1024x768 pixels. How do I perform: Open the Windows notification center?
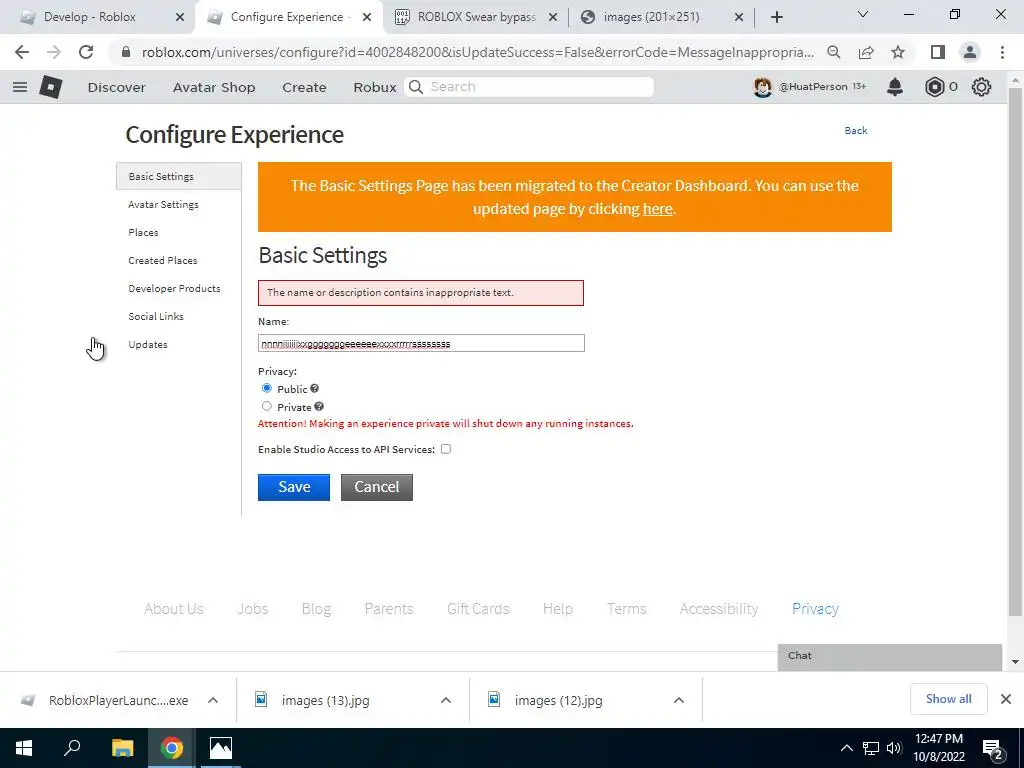[993, 748]
